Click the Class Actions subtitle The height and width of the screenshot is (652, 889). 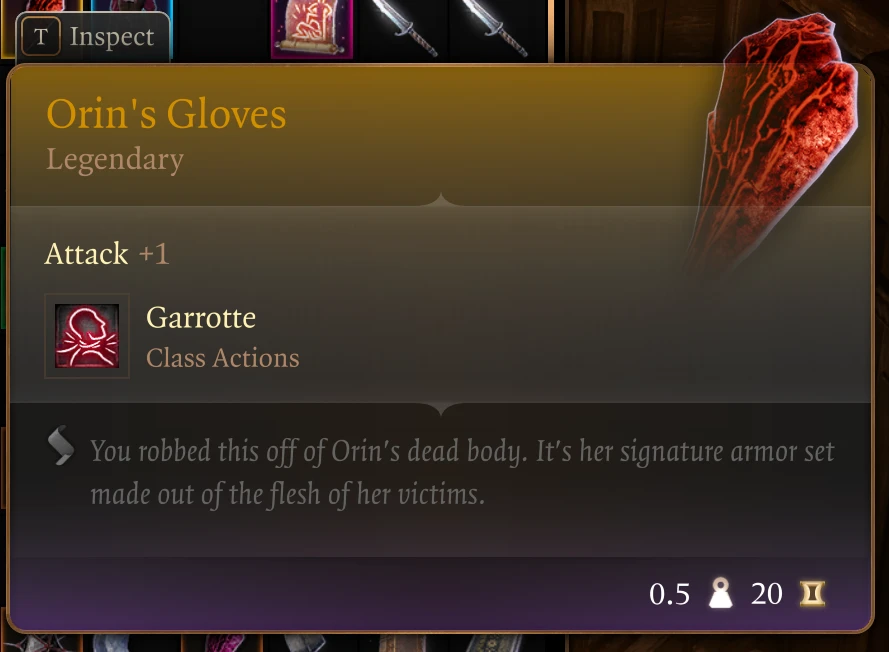point(223,358)
